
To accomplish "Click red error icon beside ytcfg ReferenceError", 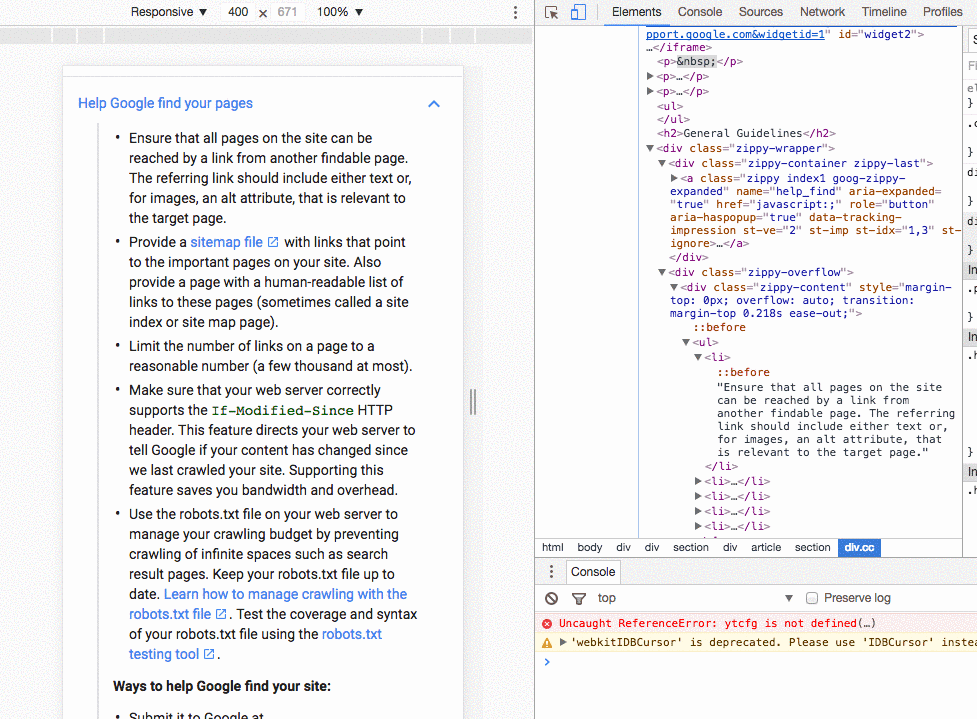I will coord(547,623).
